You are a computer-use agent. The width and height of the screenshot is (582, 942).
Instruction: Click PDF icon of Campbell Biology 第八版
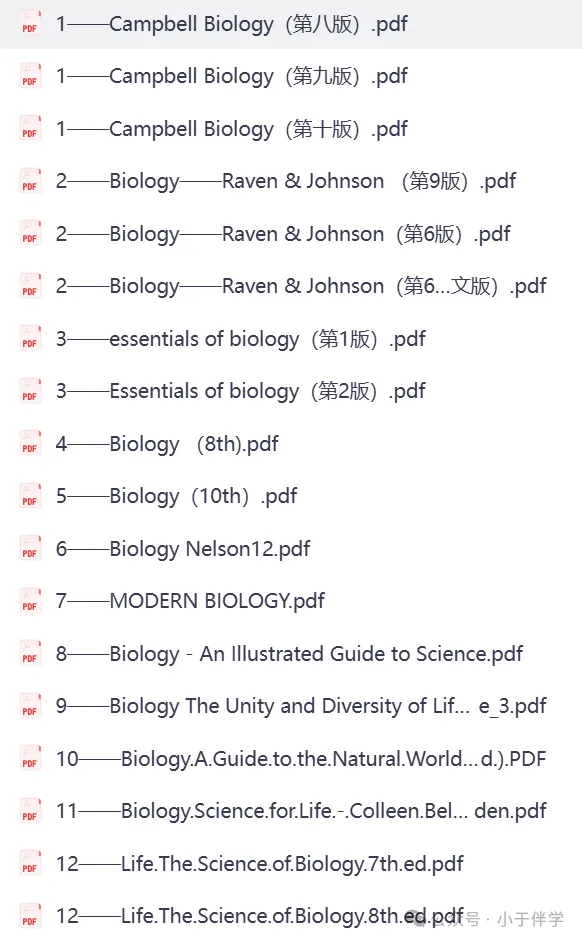(x=30, y=23)
